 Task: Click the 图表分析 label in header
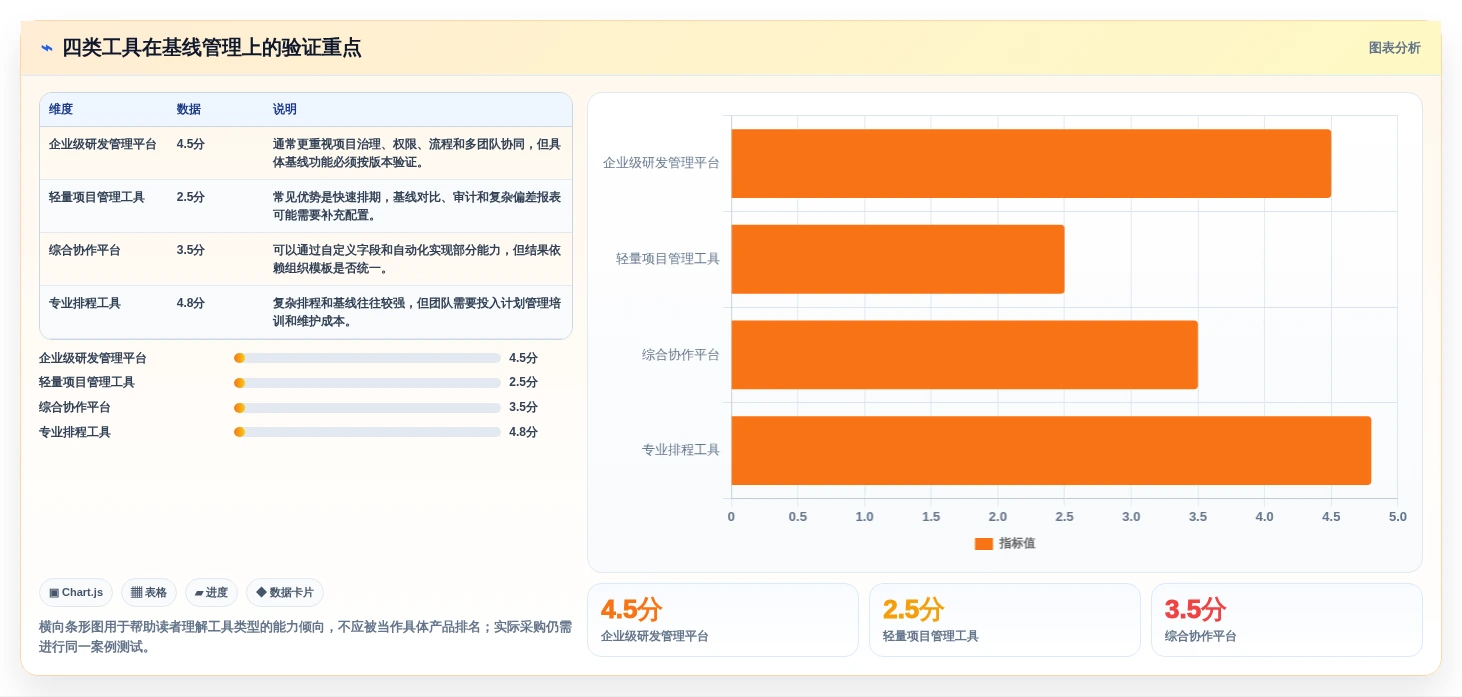pos(1394,48)
